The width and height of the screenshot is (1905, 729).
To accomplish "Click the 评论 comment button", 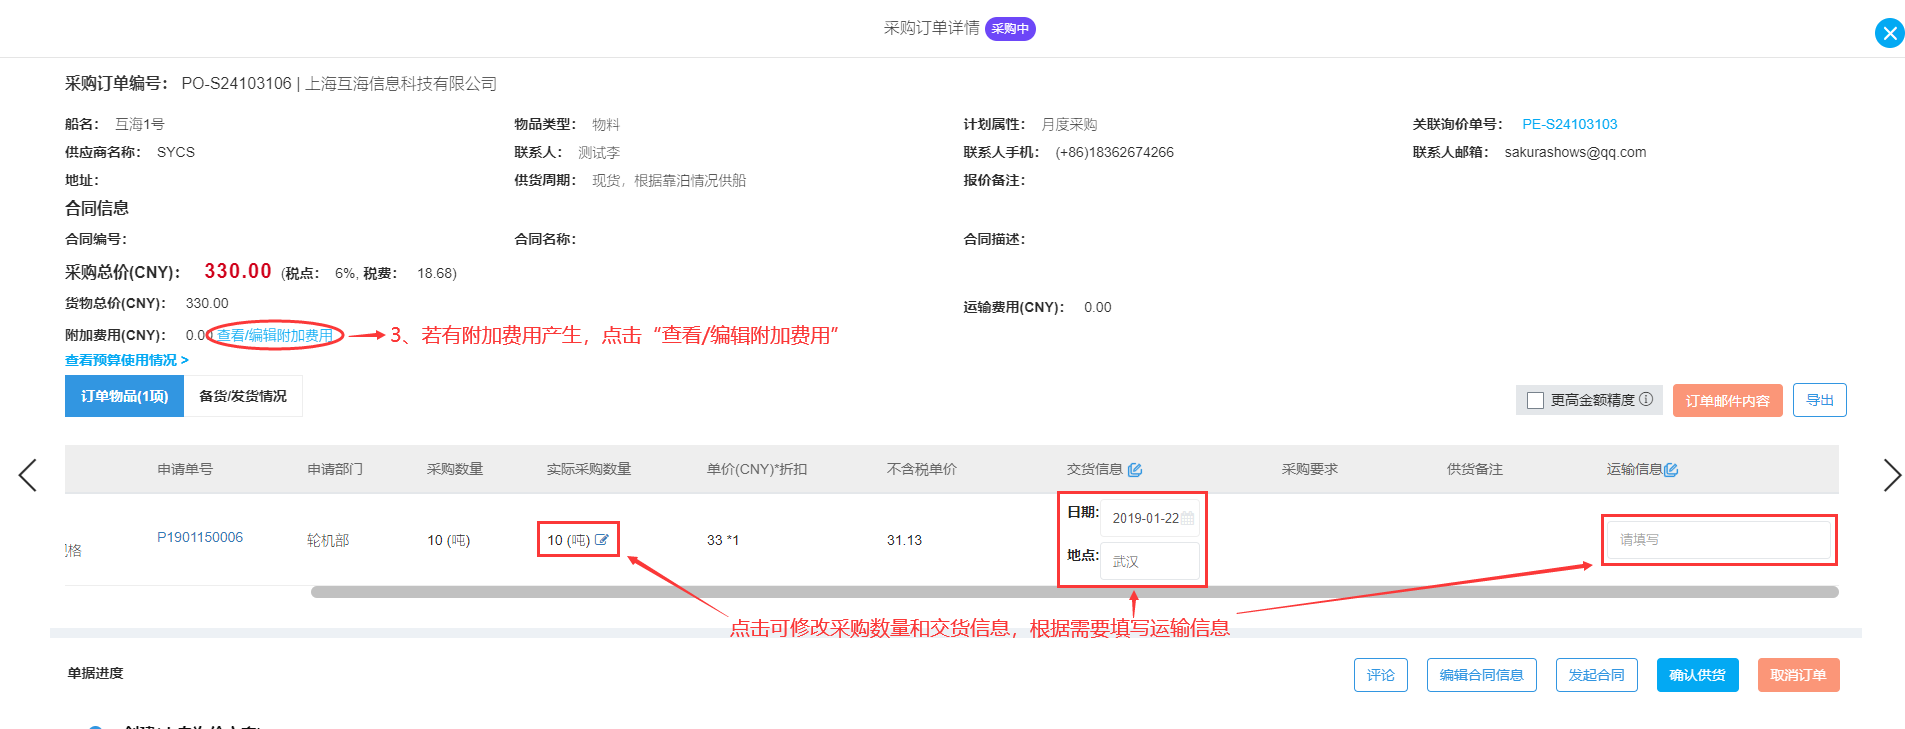I will point(1380,675).
